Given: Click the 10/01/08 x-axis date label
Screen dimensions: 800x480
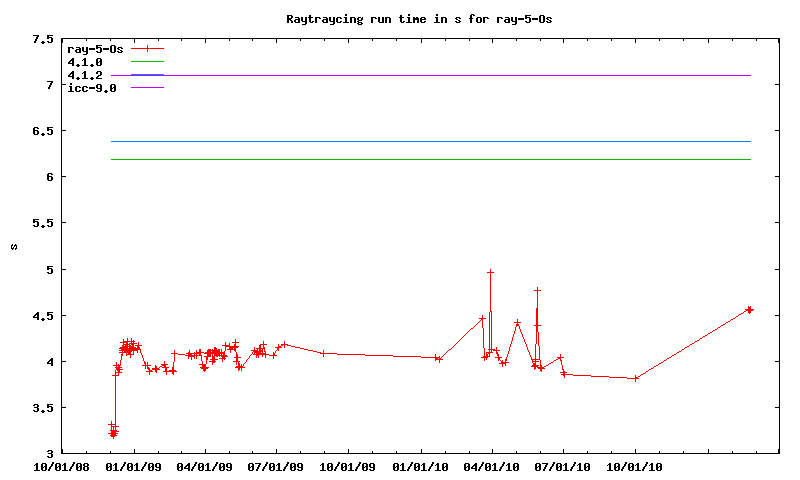Looking at the screenshot, I should click(62, 465).
